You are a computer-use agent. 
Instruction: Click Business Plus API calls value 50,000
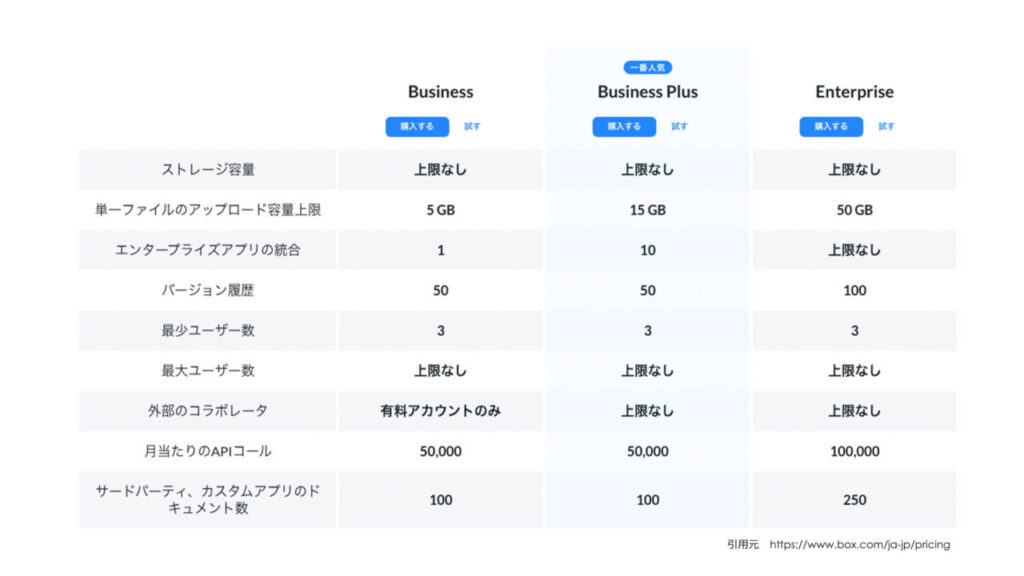pyautogui.click(x=648, y=451)
